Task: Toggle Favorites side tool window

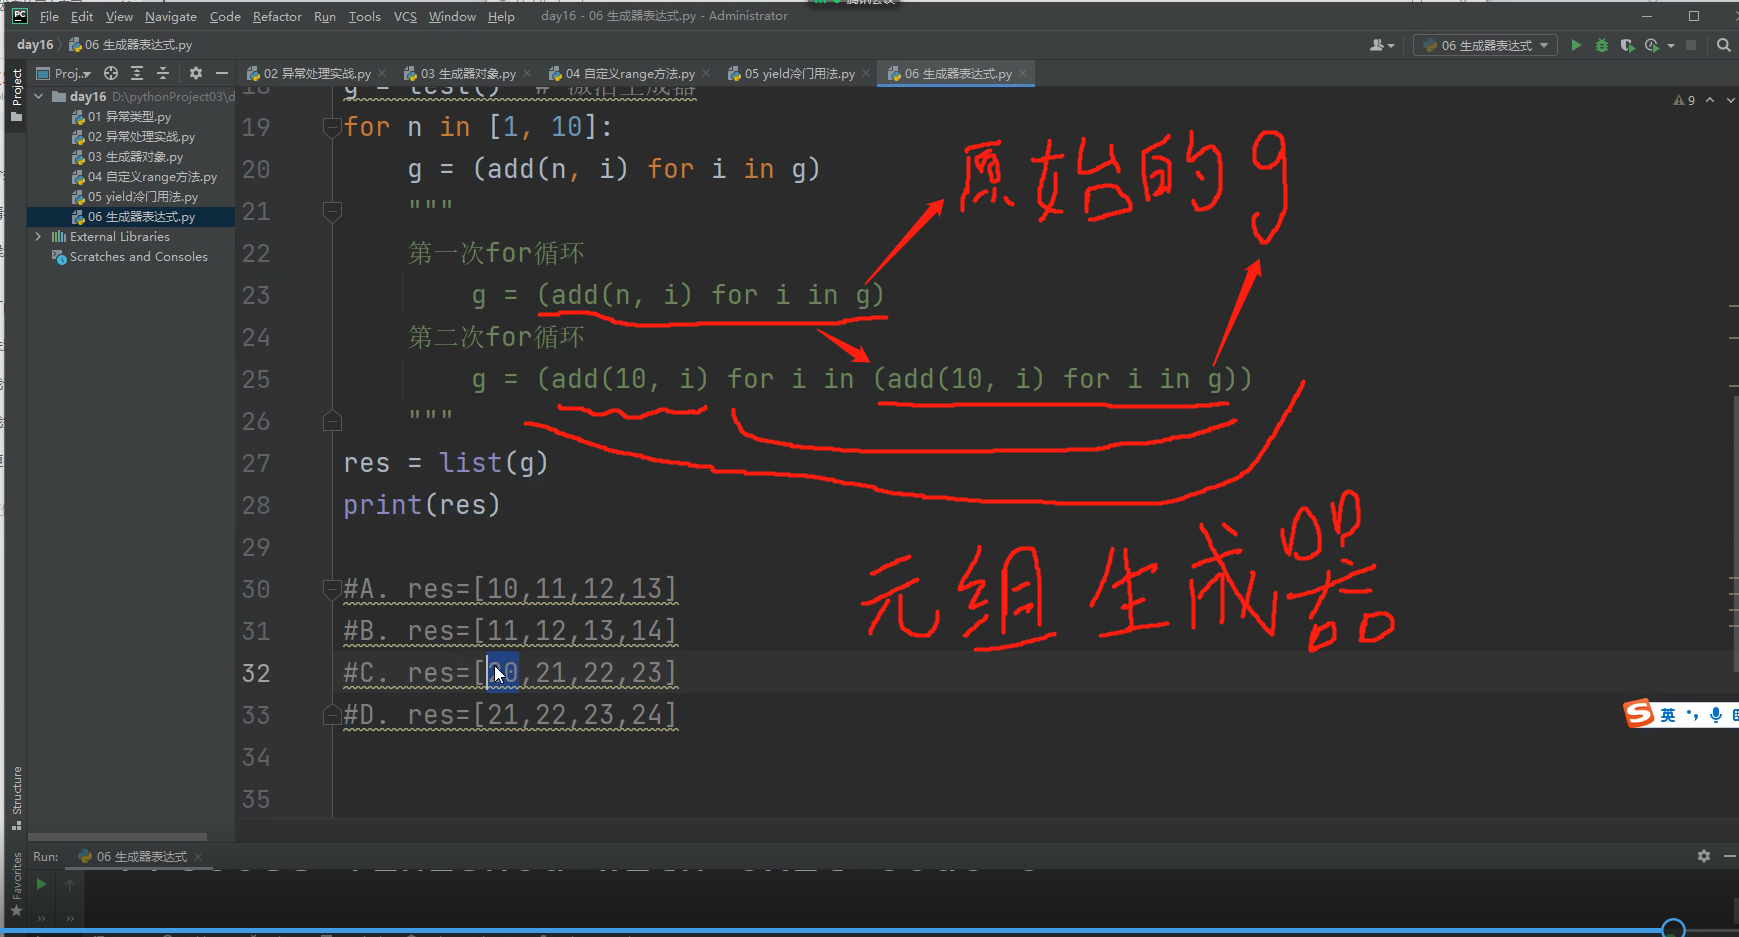Action: click(16, 884)
